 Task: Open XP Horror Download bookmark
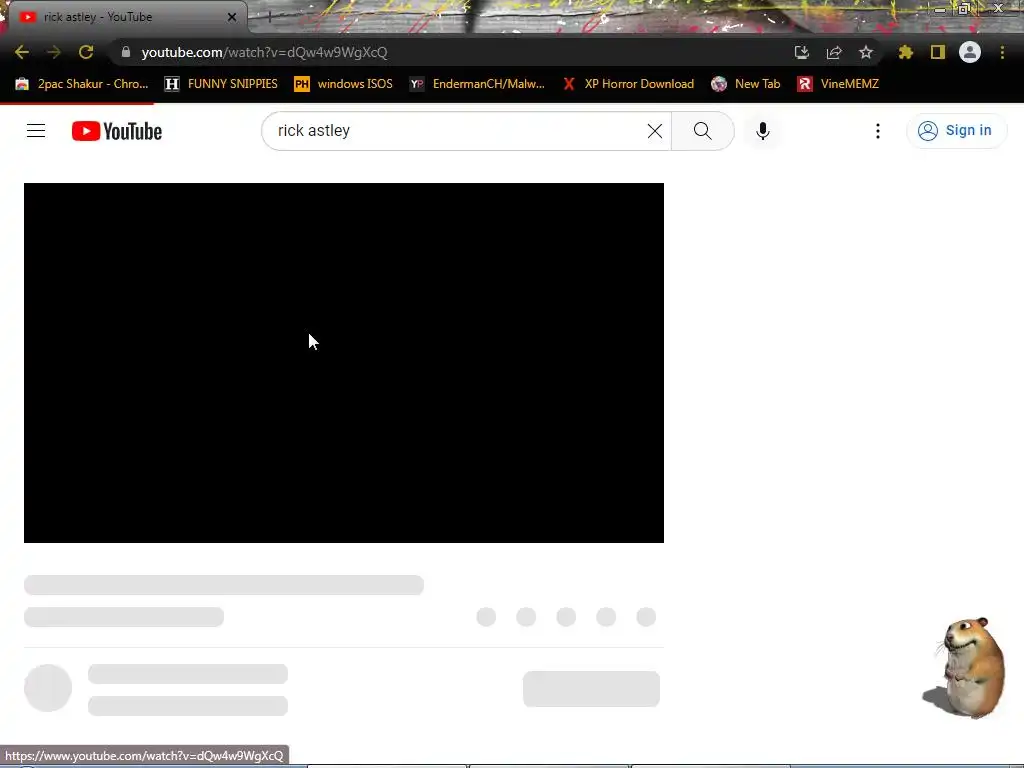[x=628, y=84]
